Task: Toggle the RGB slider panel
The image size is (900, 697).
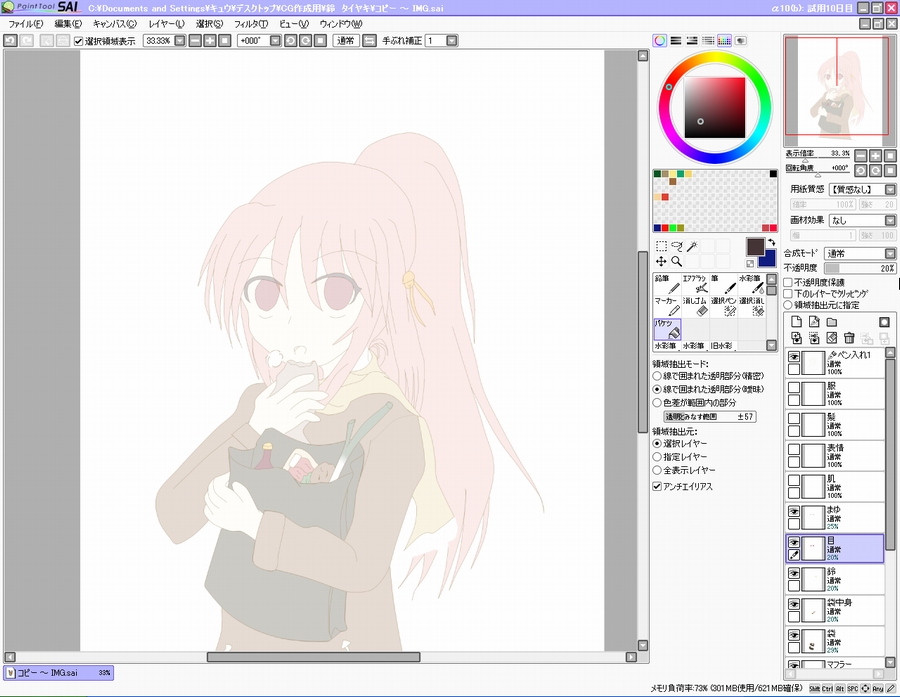Action: pyautogui.click(x=676, y=40)
